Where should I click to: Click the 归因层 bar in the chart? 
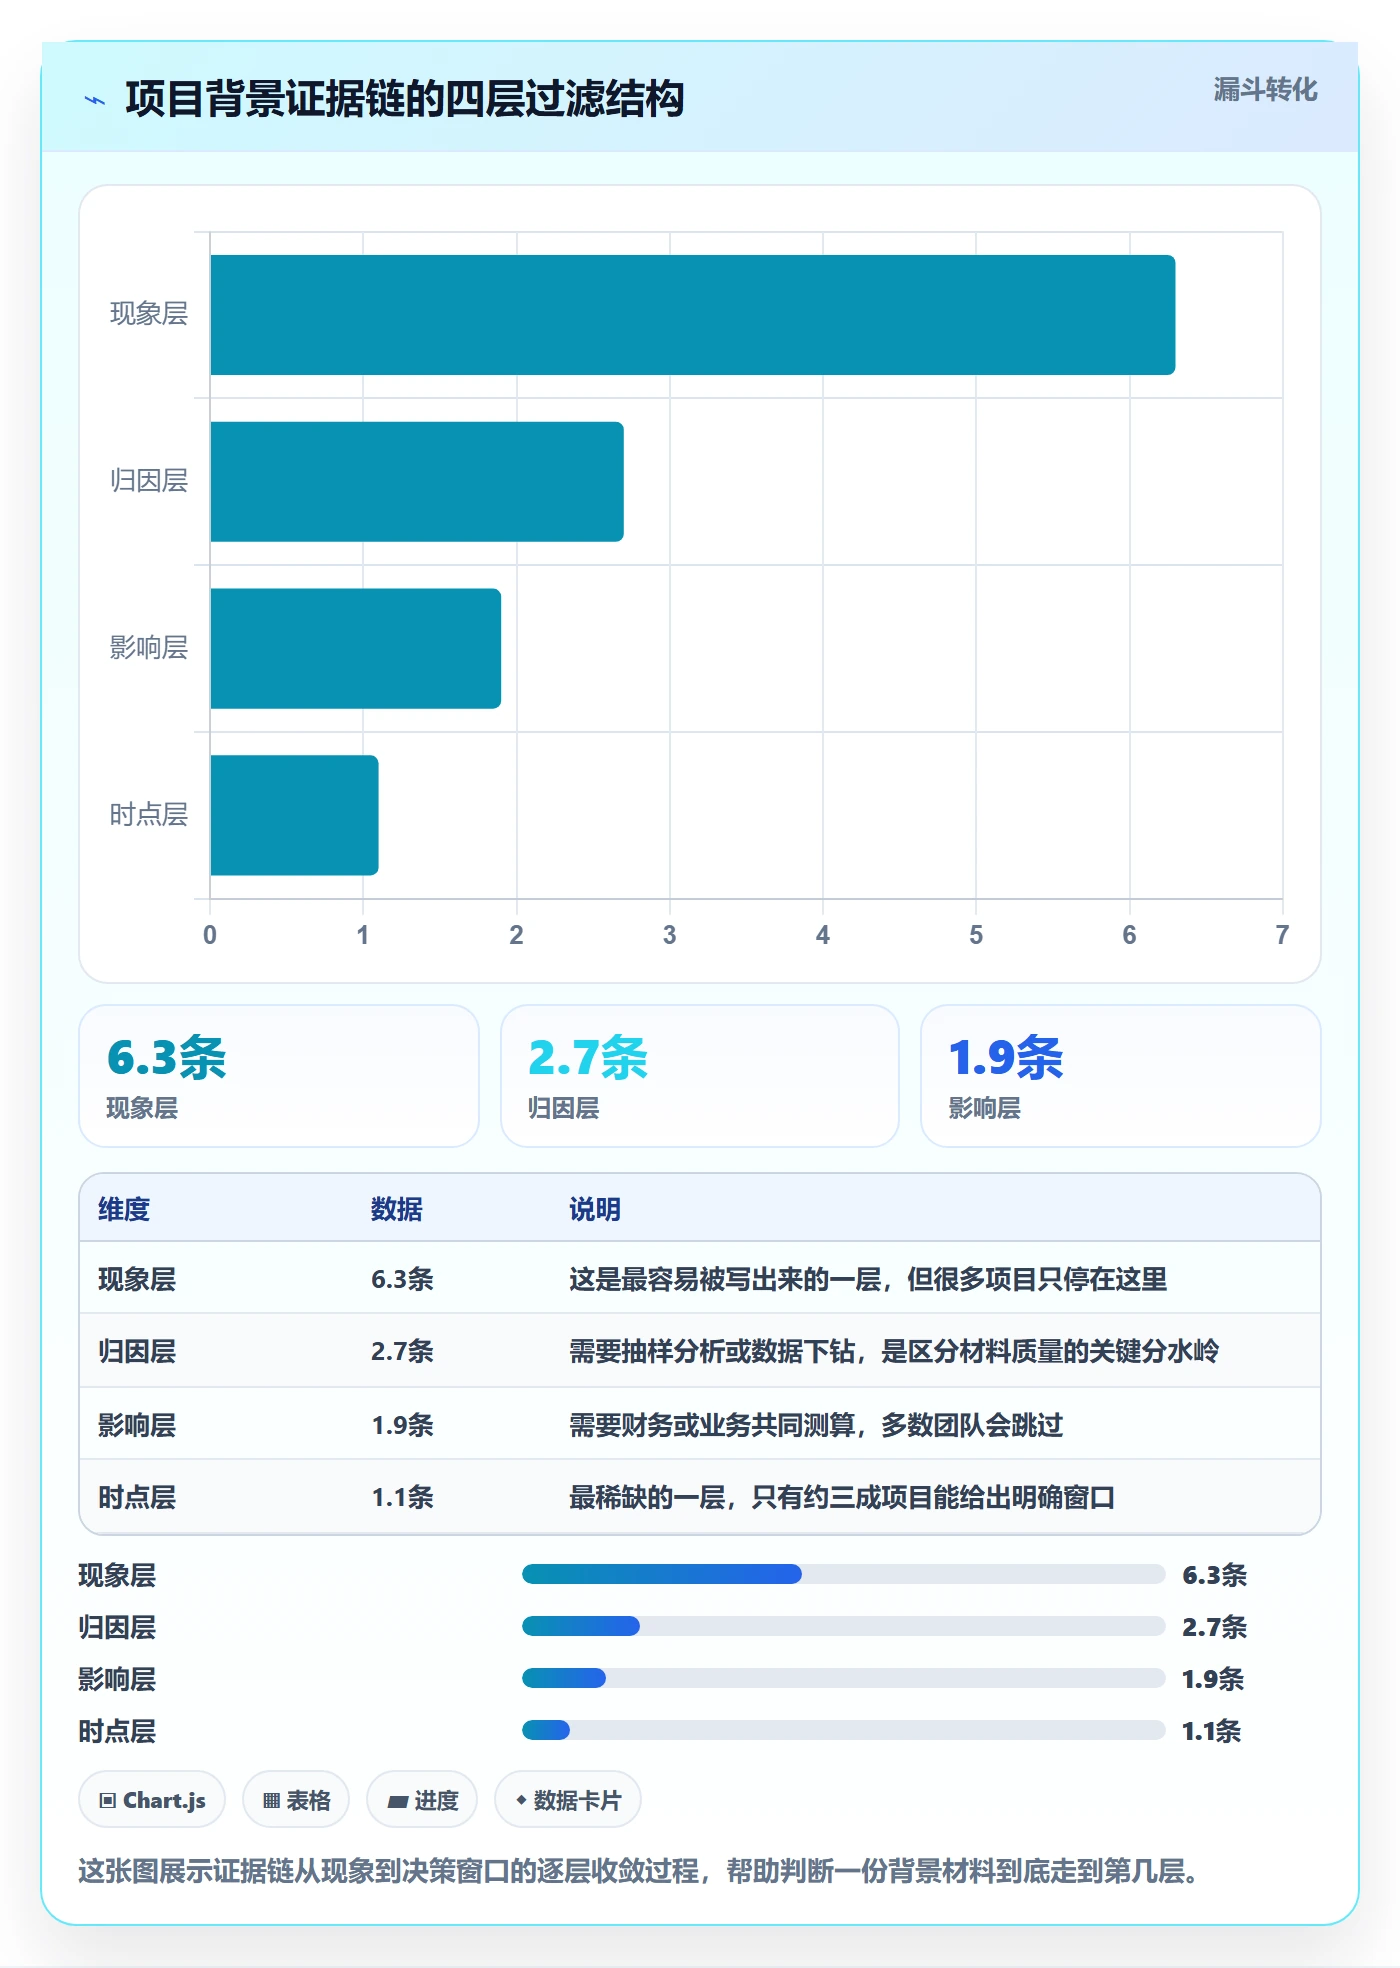tap(417, 482)
